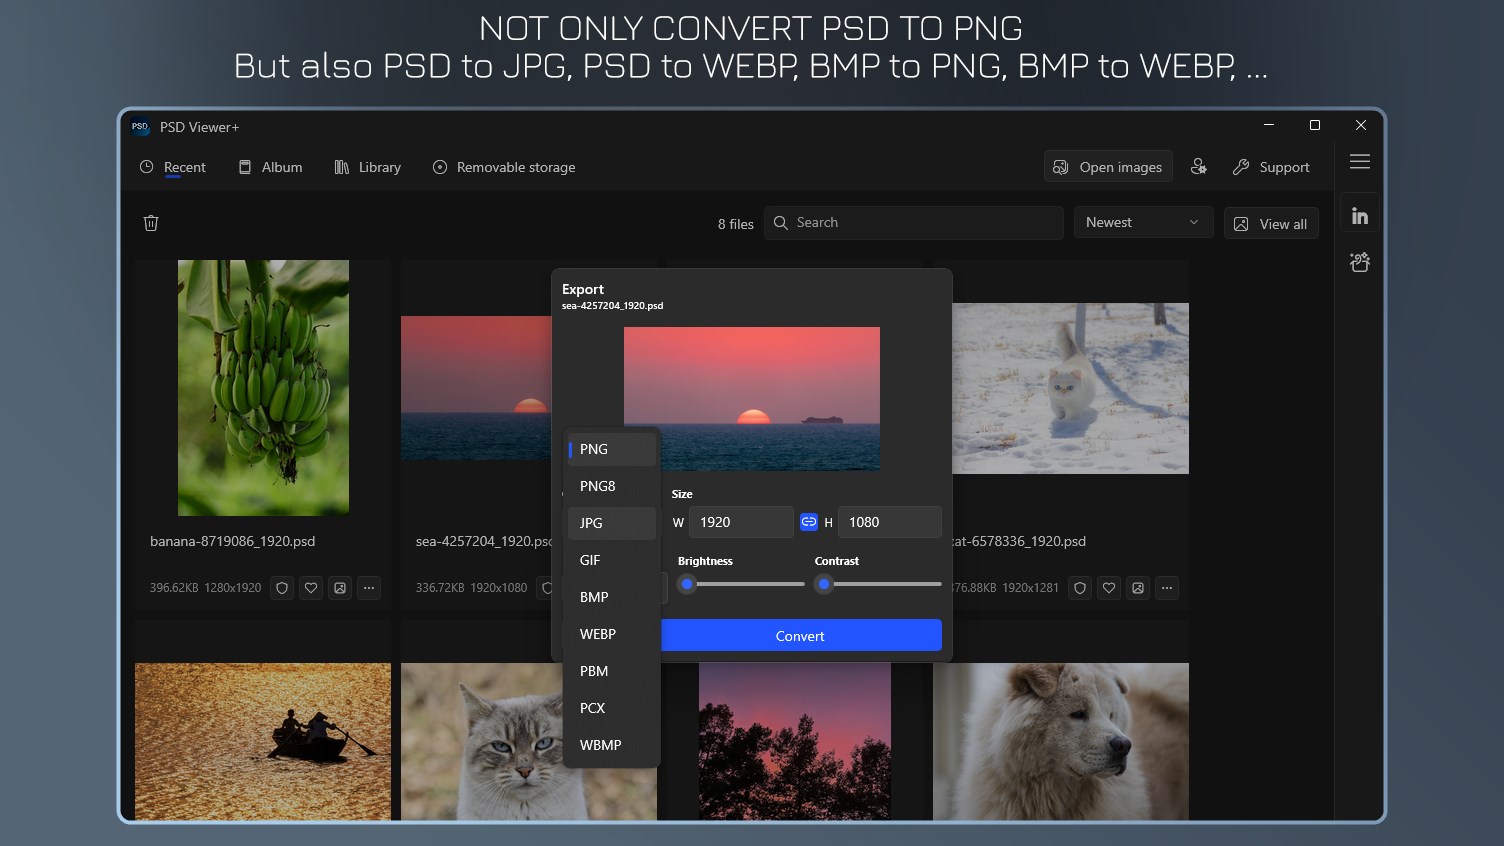Open the Support page

click(1271, 167)
